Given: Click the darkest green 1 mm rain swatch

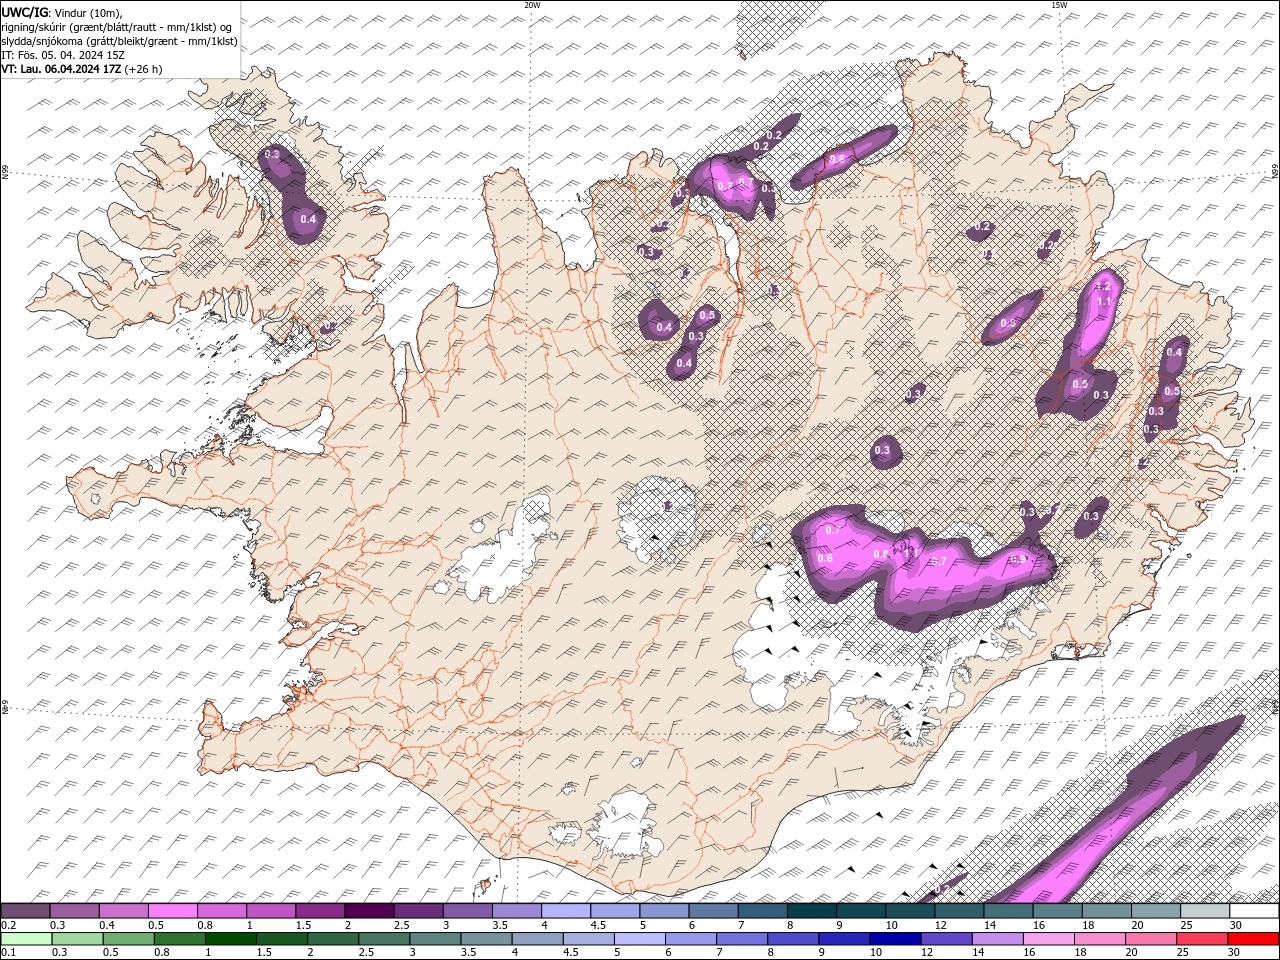Looking at the screenshot, I should coord(230,939).
